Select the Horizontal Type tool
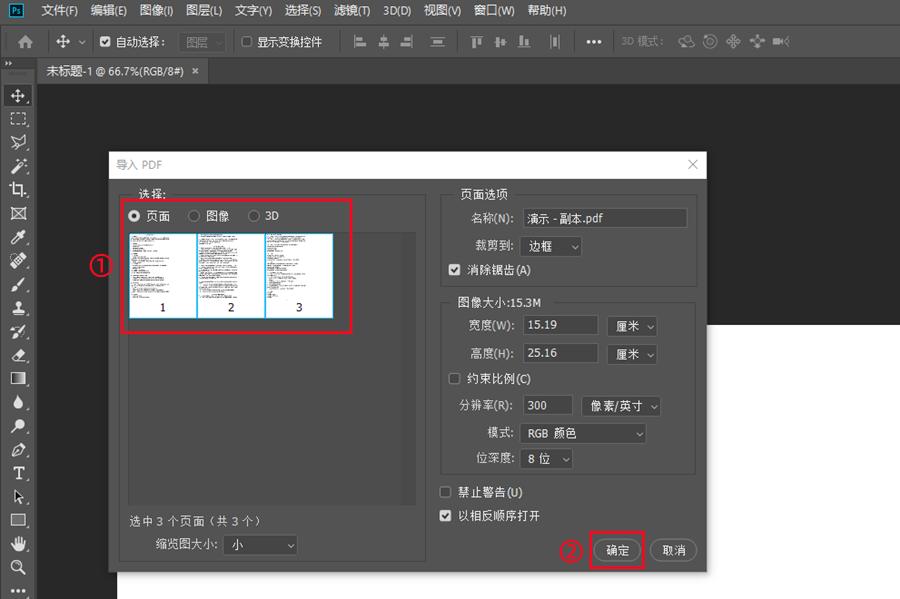 coord(18,473)
